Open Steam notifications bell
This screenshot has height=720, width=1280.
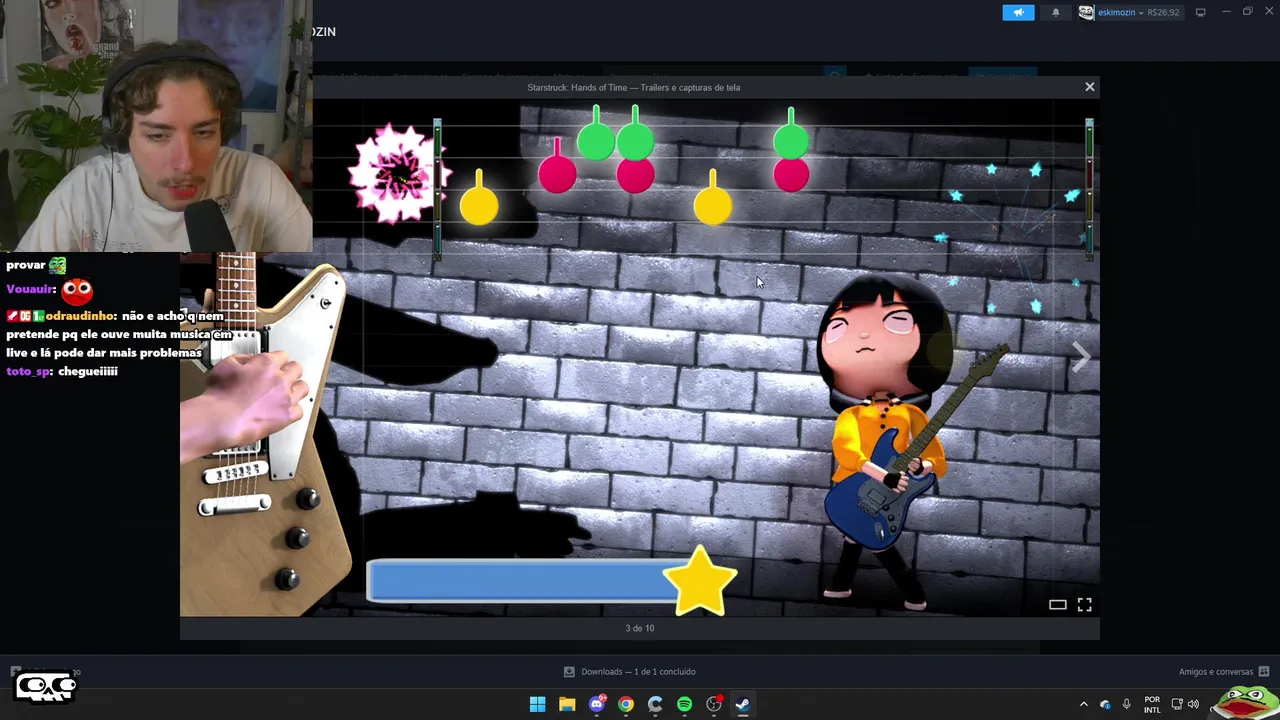1056,12
